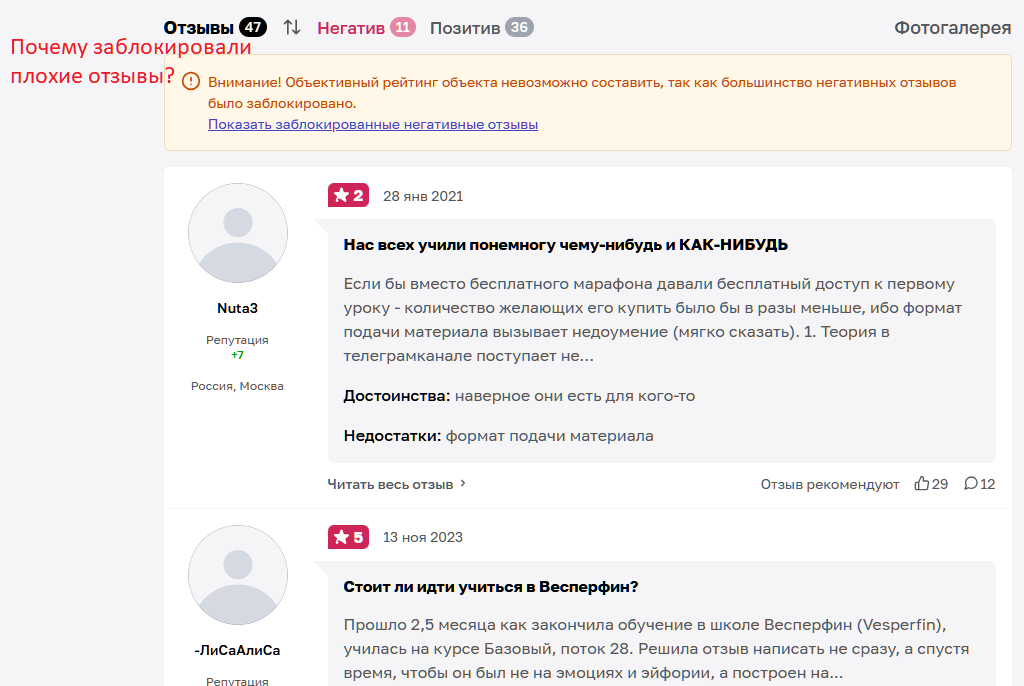Click Nuta3's profile avatar
Image resolution: width=1024 pixels, height=686 pixels.
tap(237, 232)
